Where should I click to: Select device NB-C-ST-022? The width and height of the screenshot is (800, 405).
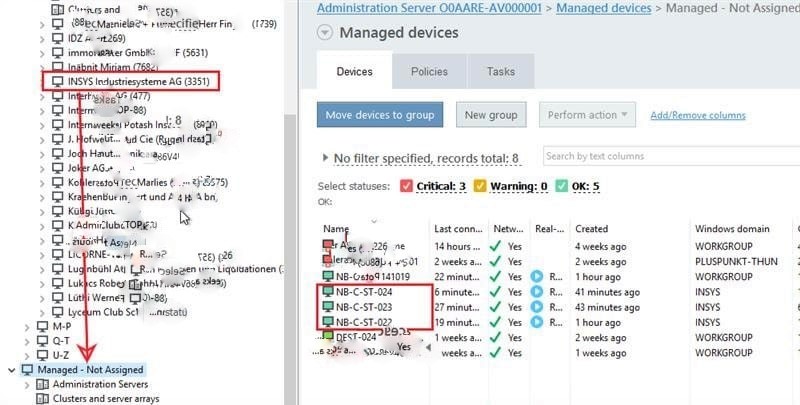pos(364,322)
